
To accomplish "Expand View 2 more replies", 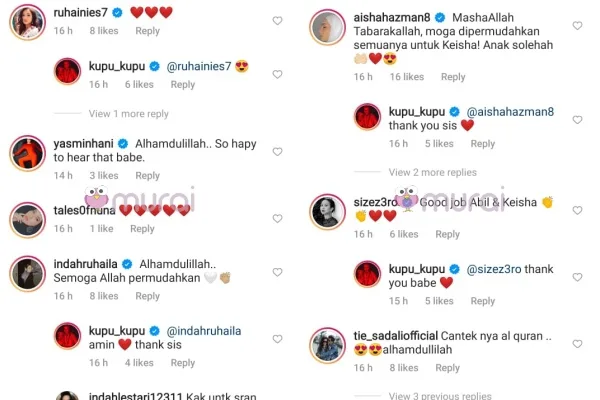I will (x=433, y=172).
